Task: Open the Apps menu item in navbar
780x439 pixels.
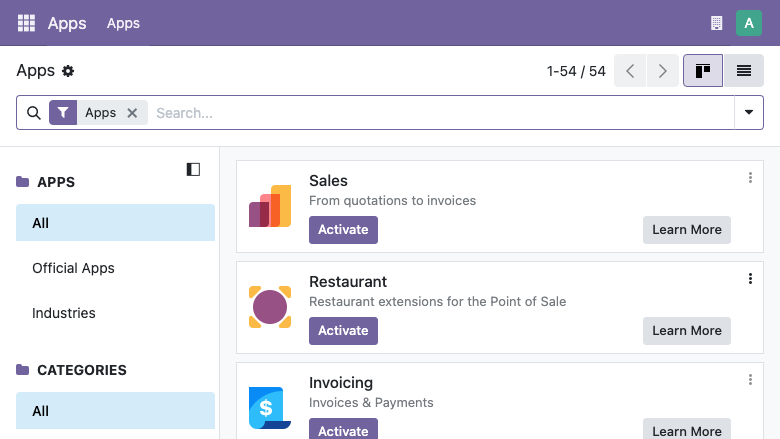Action: (x=123, y=23)
